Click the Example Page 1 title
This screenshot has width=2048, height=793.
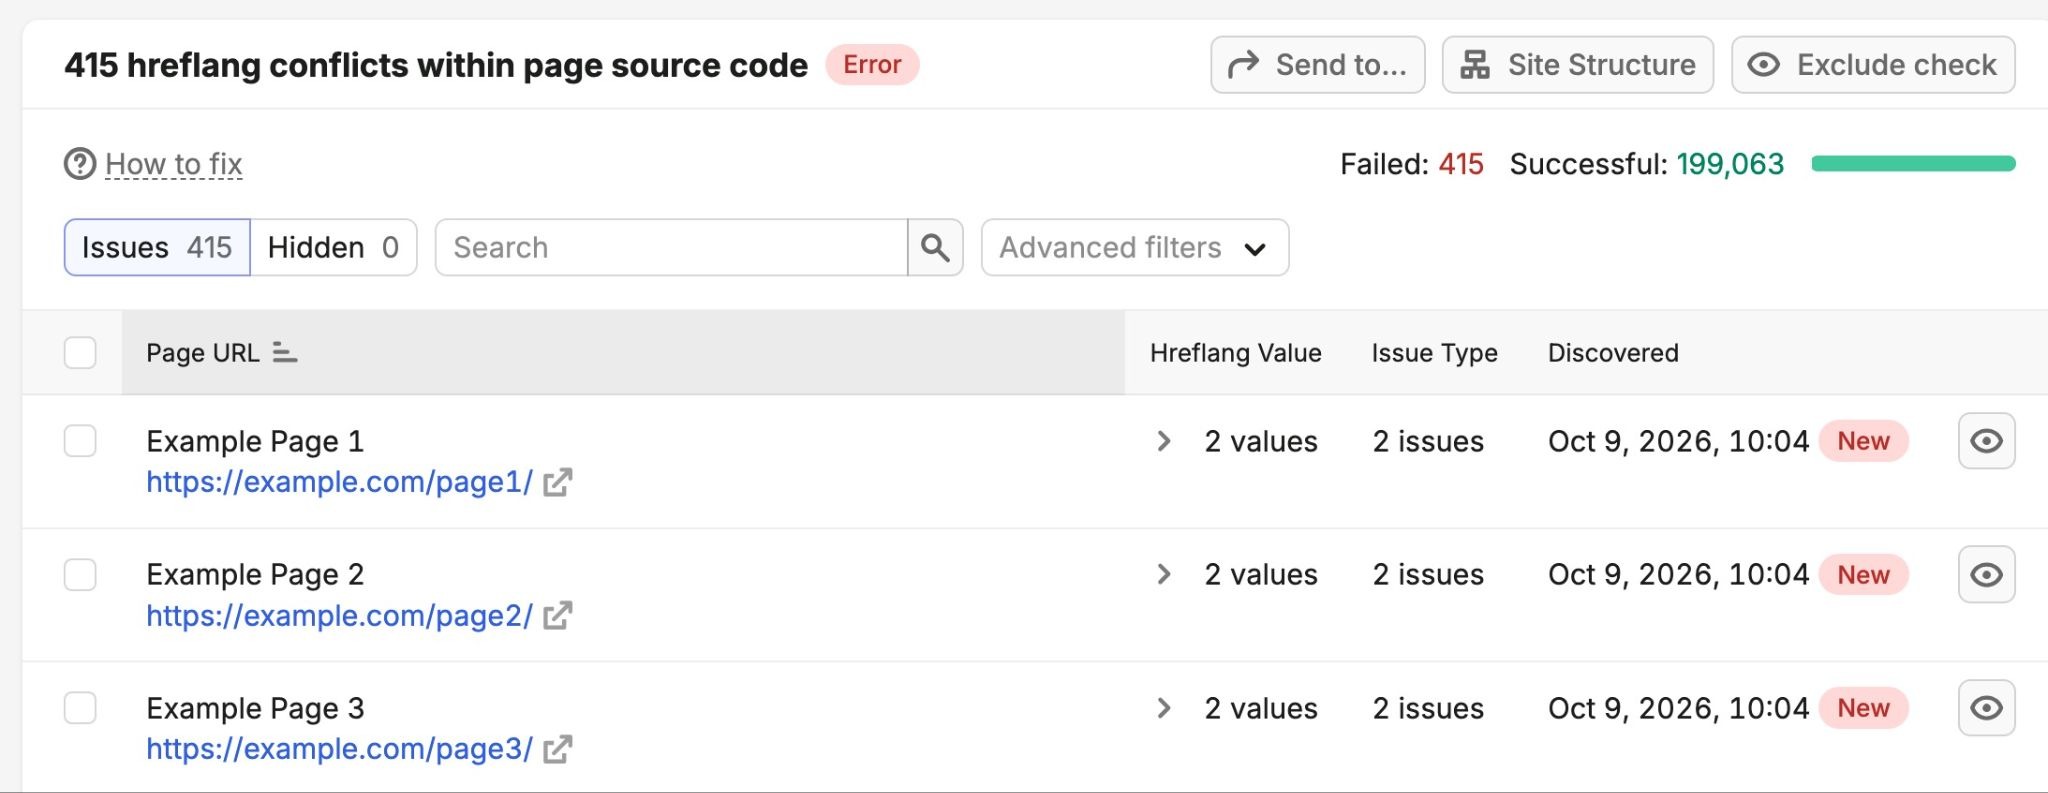(x=255, y=441)
